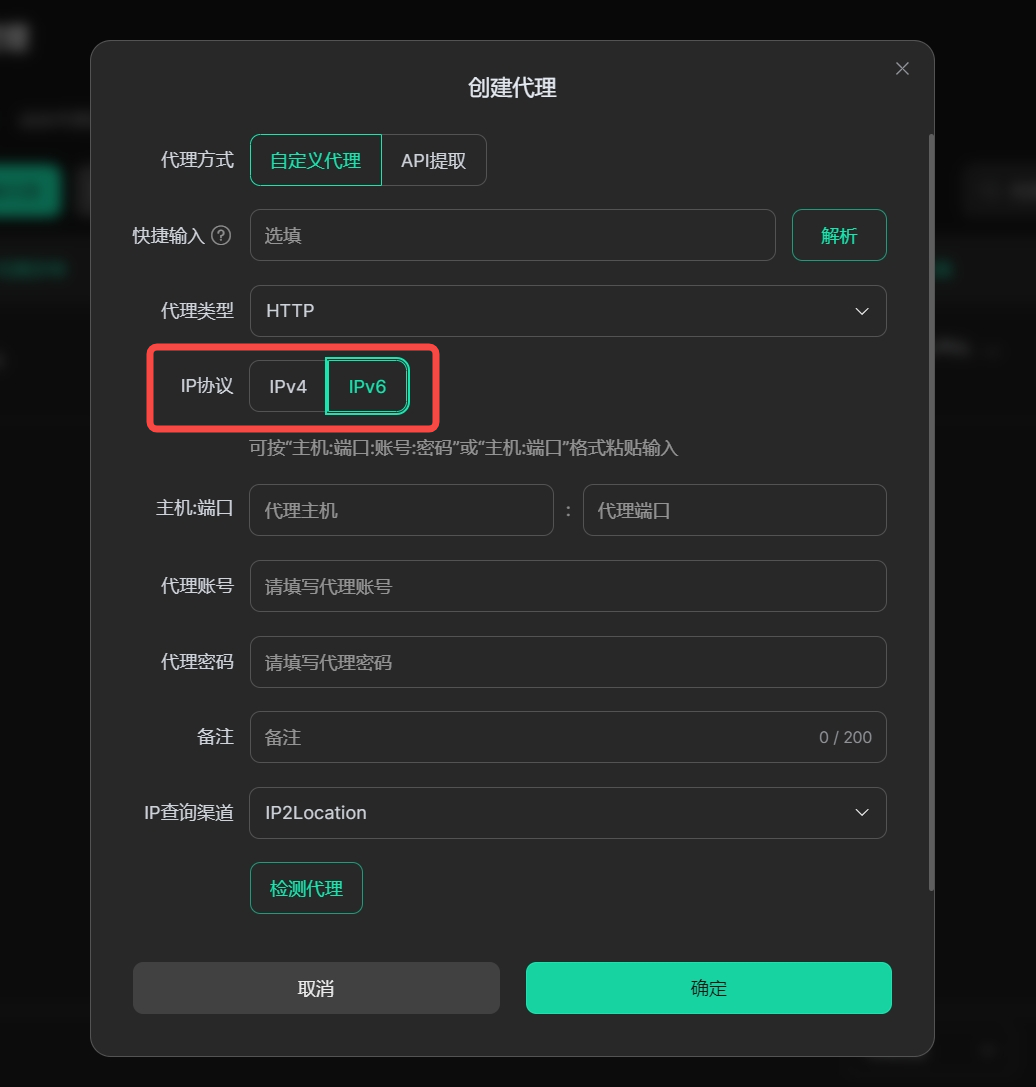Confirm with the 确定 button
This screenshot has width=1036, height=1087.
click(x=709, y=988)
